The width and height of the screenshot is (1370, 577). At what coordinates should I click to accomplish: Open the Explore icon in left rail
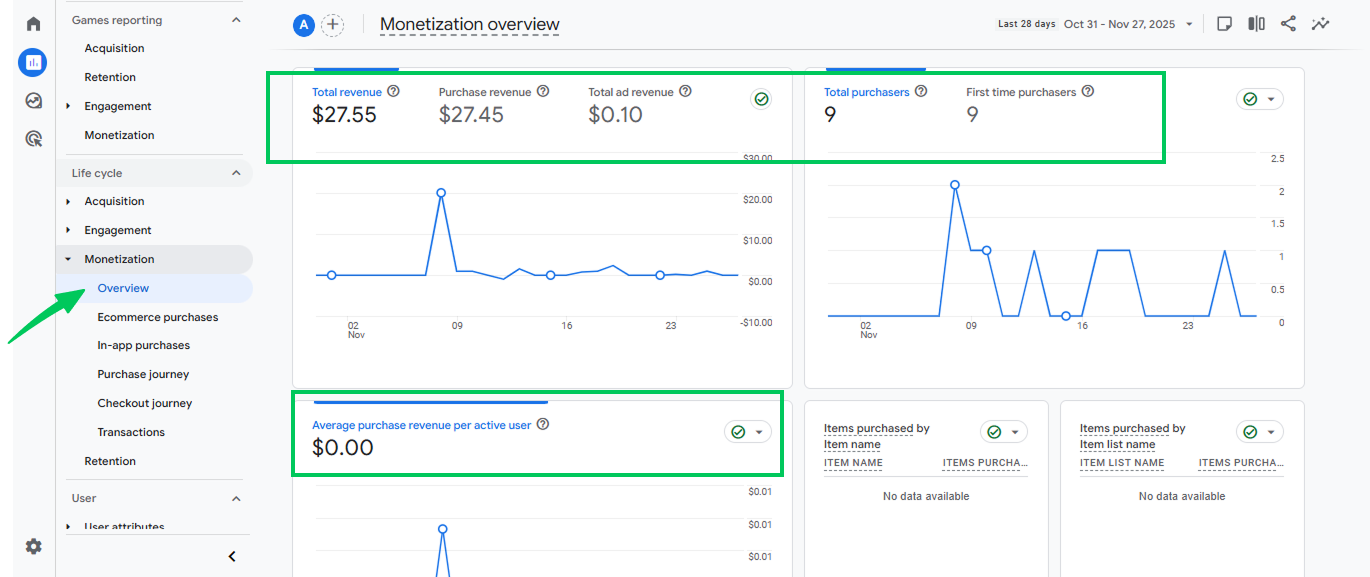pyautogui.click(x=33, y=101)
